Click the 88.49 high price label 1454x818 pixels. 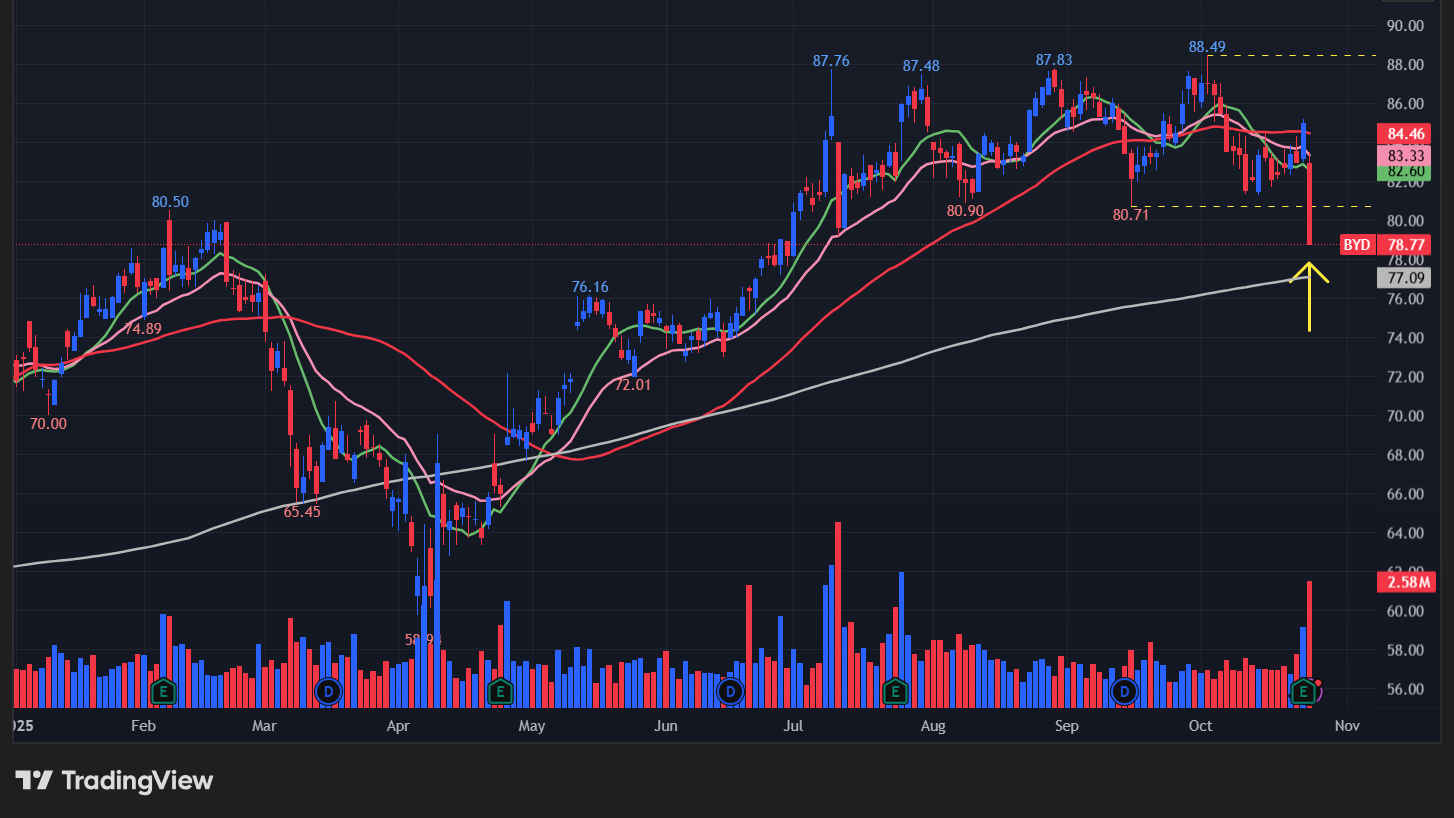pos(1206,47)
